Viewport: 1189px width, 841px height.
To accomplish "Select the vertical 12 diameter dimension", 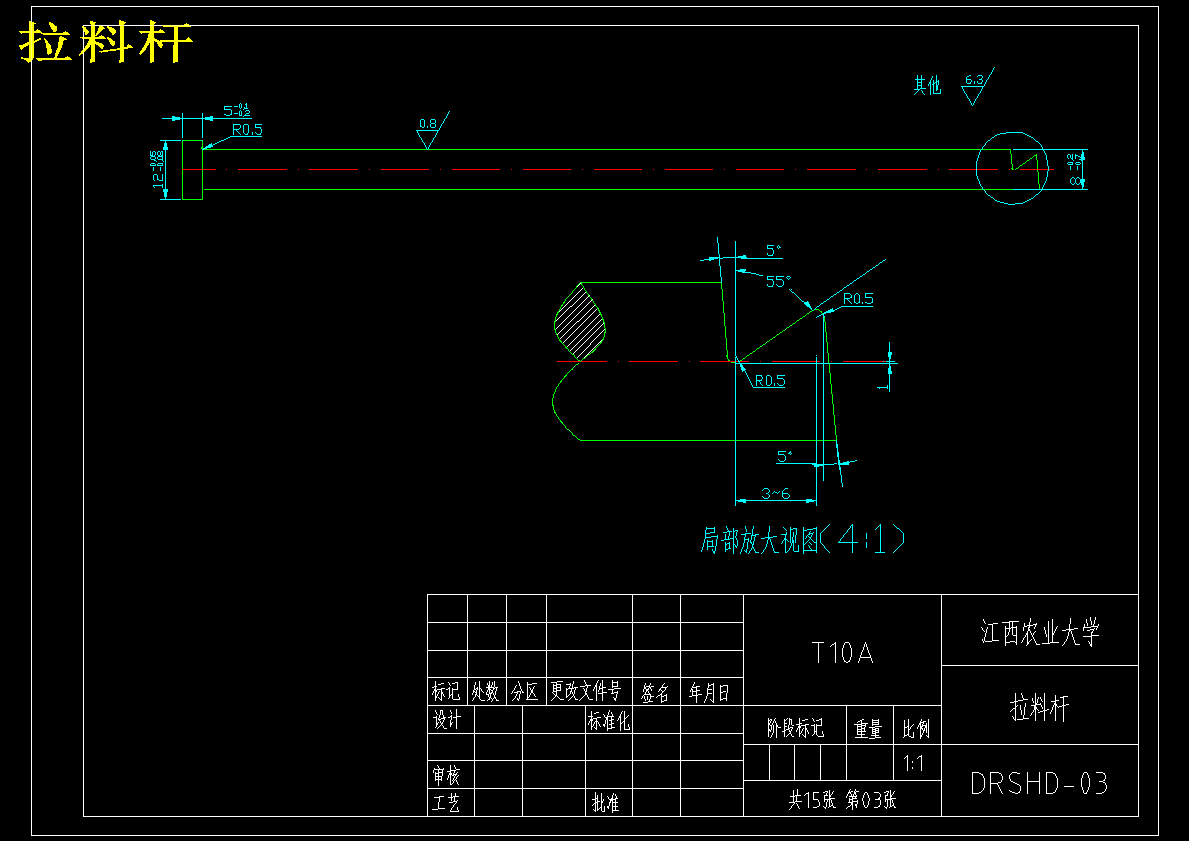I will [158, 169].
